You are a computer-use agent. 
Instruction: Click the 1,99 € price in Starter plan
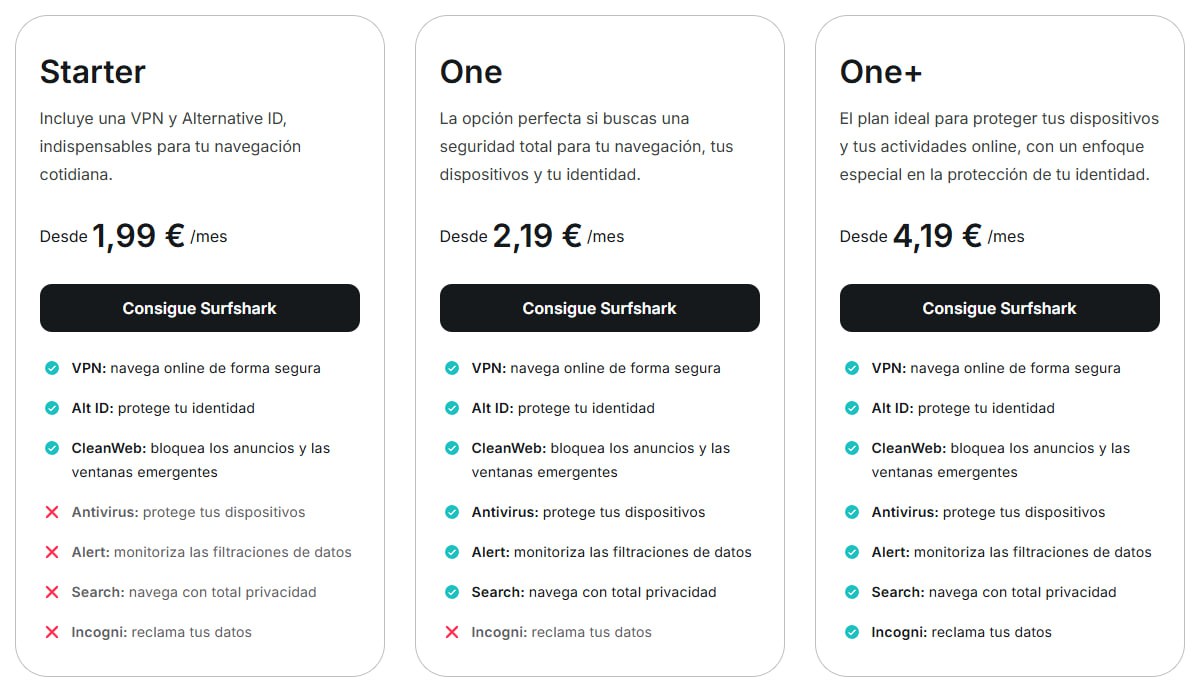[x=138, y=236]
